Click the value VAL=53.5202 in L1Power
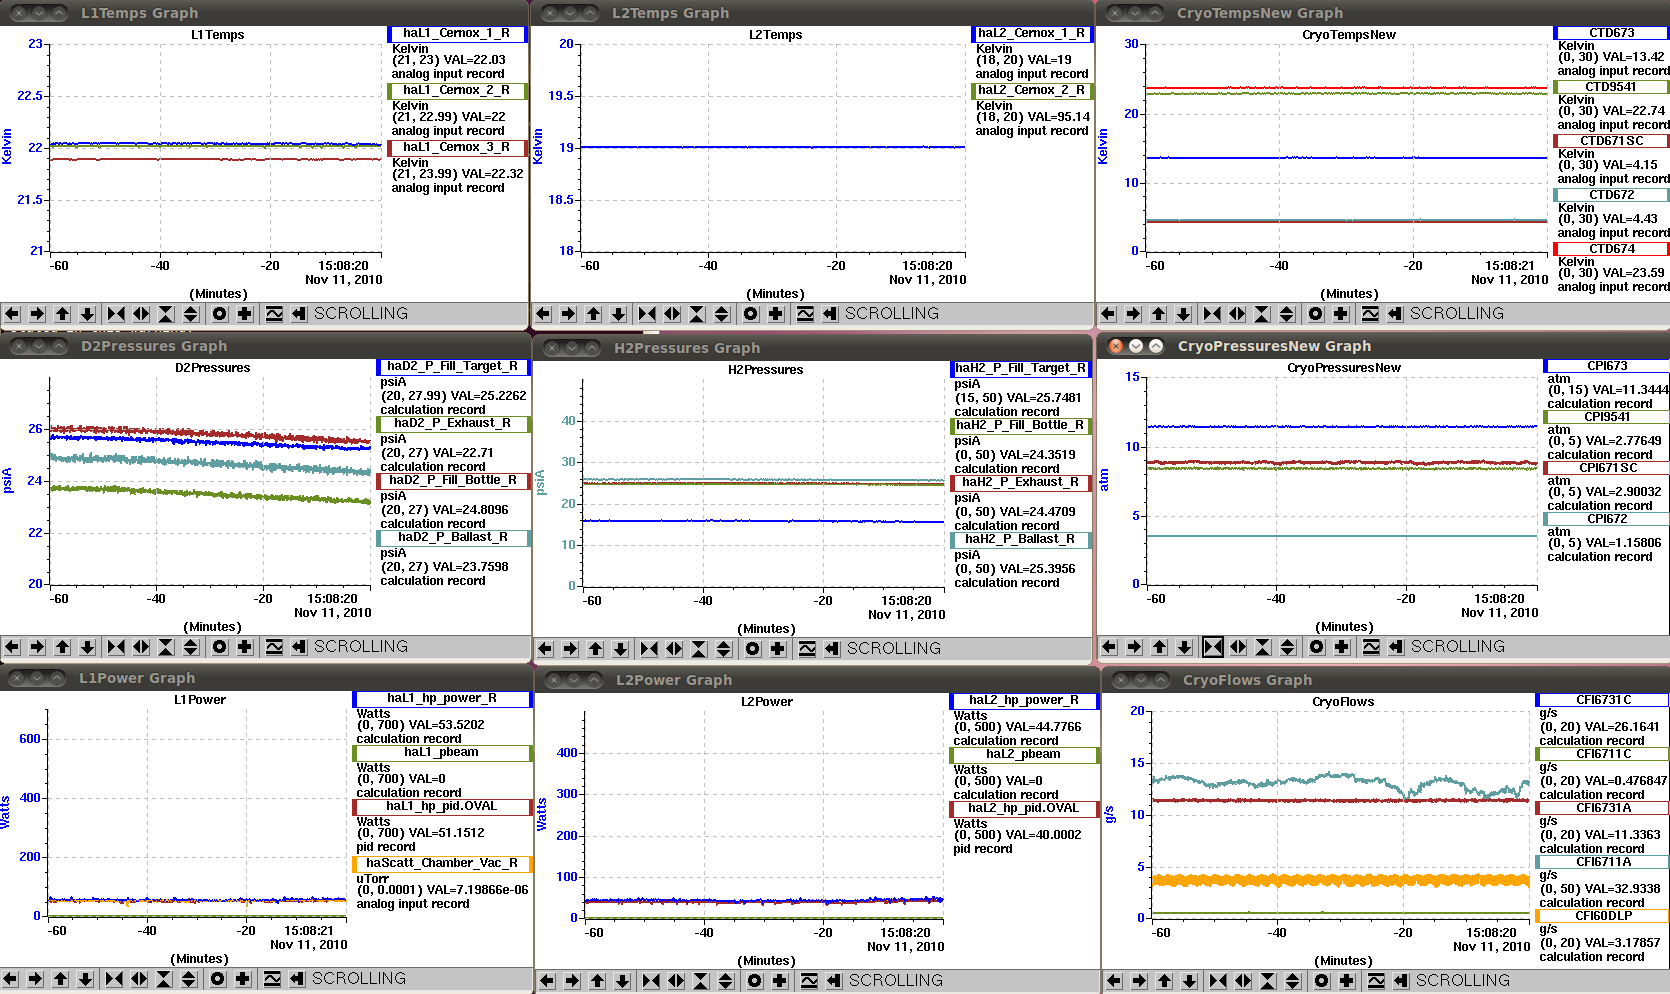The height and width of the screenshot is (994, 1670). 447,725
